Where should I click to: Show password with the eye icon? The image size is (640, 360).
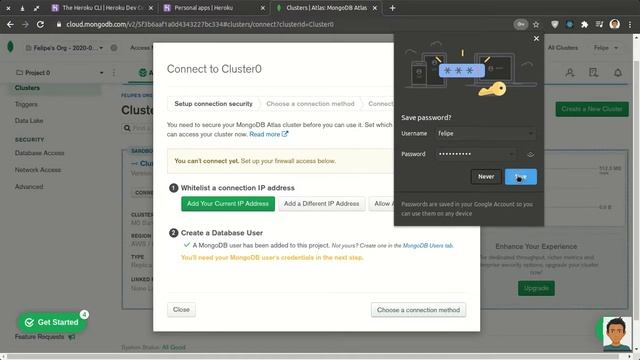[x=530, y=154]
